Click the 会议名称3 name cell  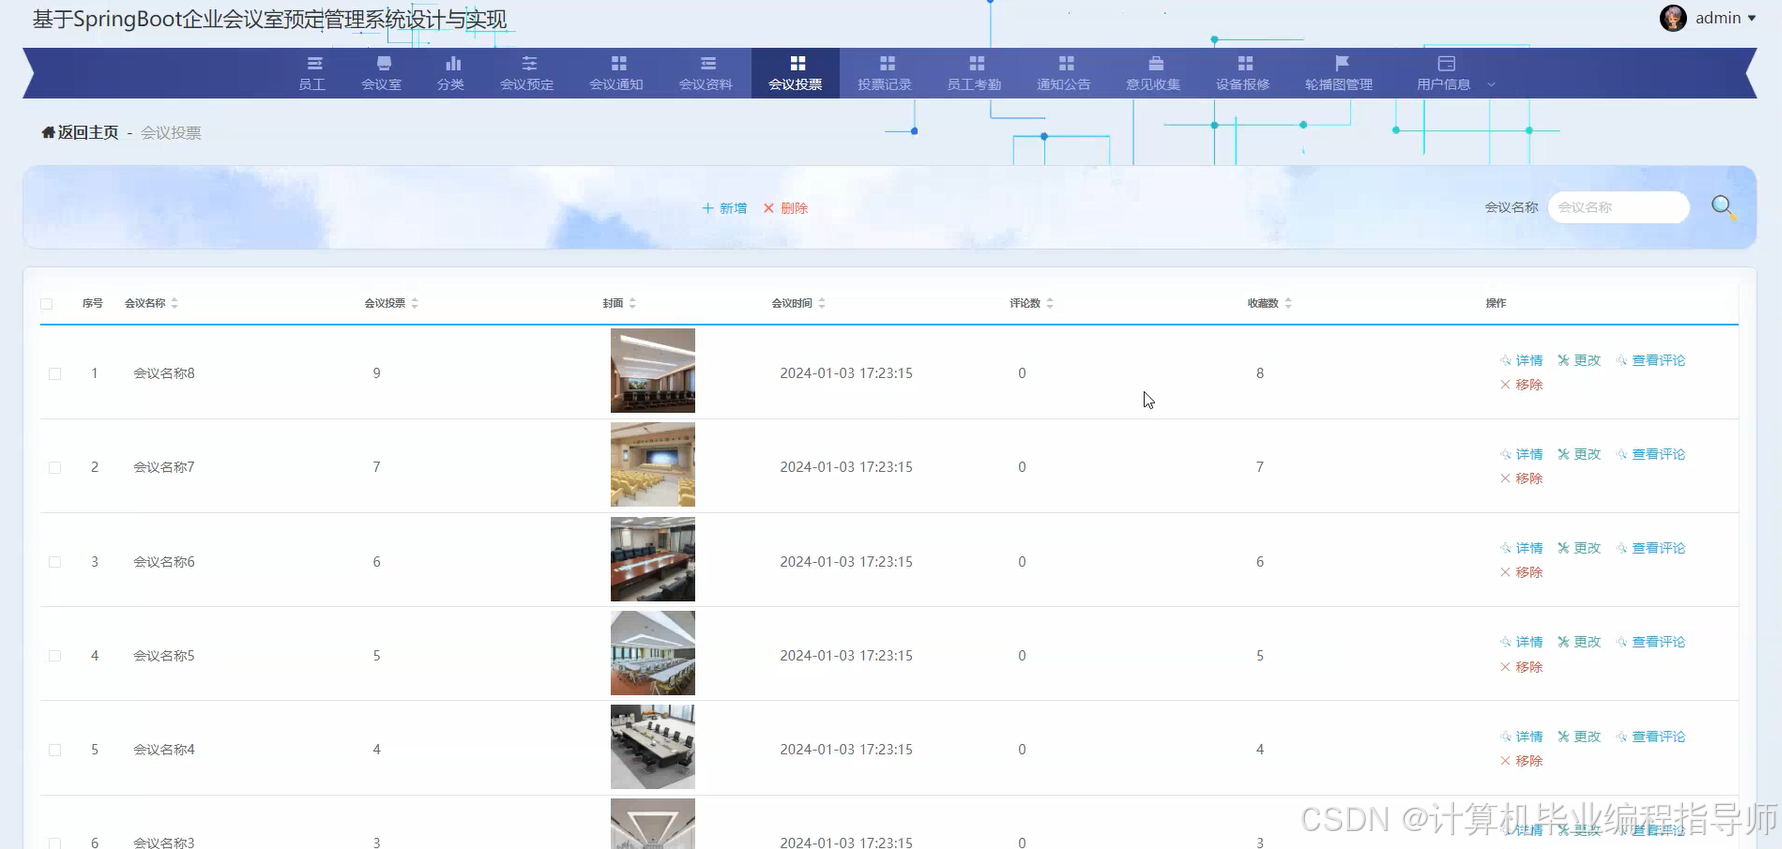(164, 842)
